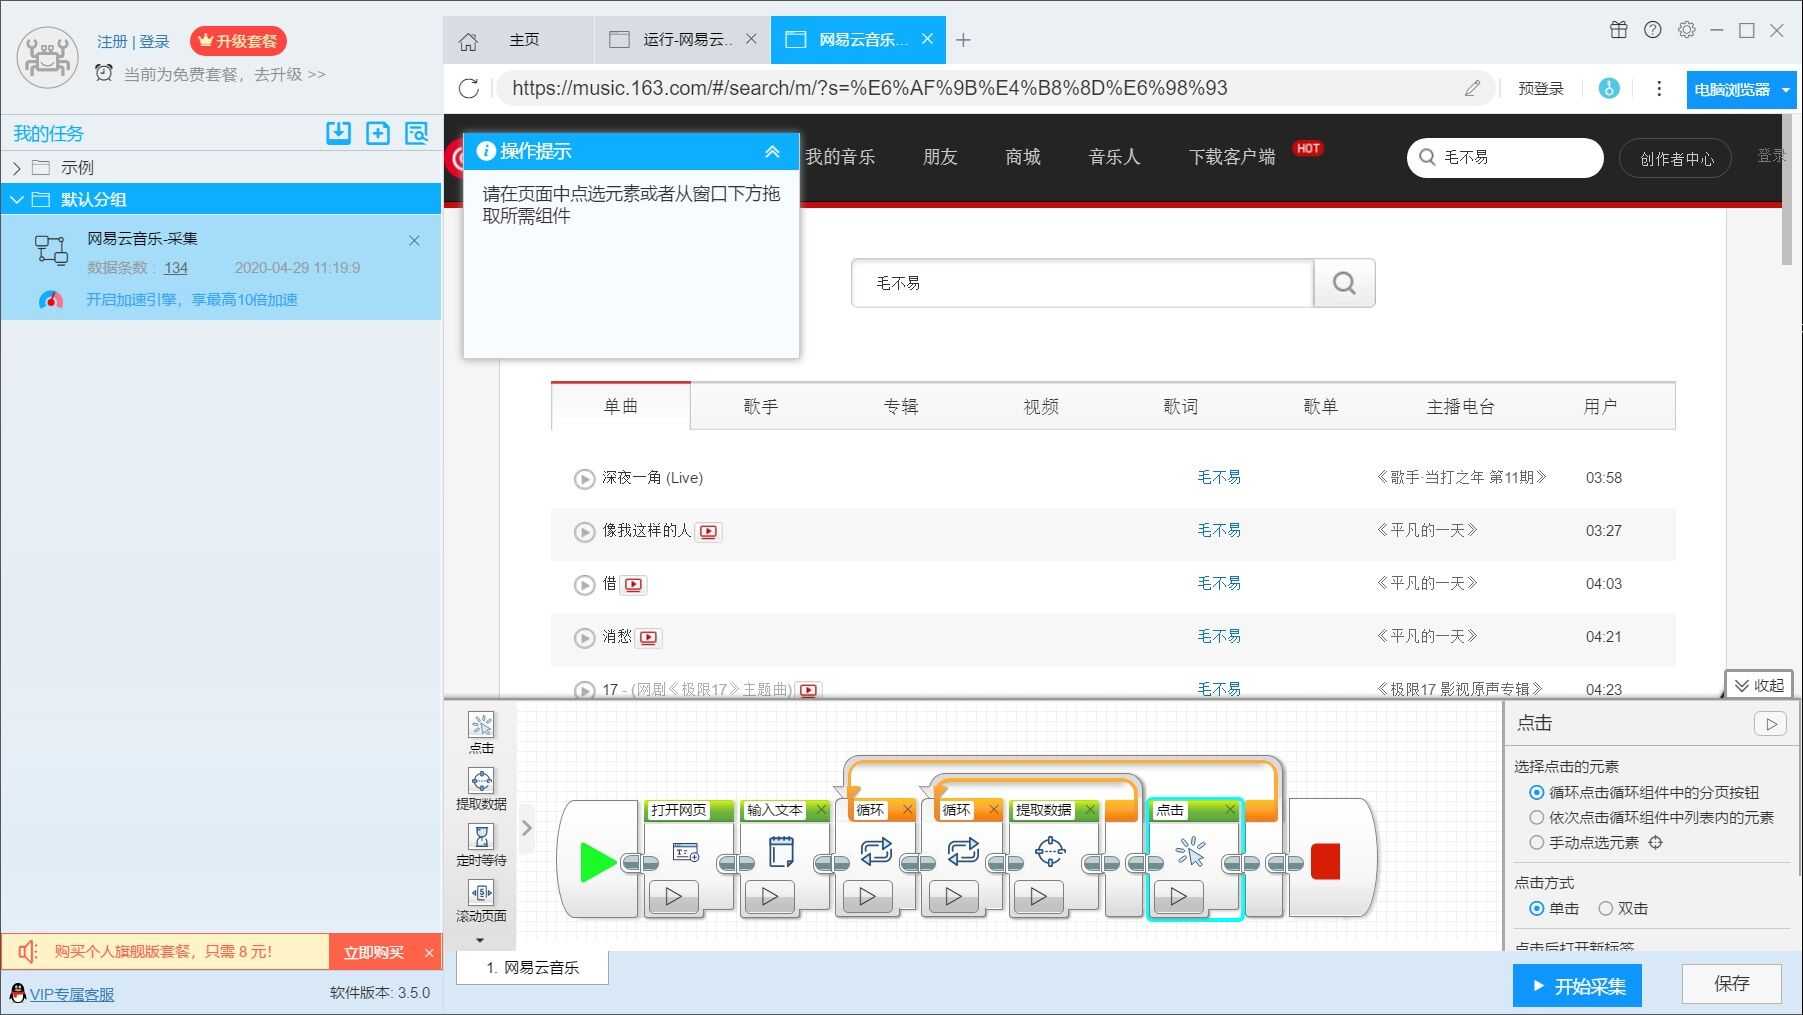This screenshot has width=1803, height=1015.
Task: Click the new task plus icon
Action: (377, 133)
